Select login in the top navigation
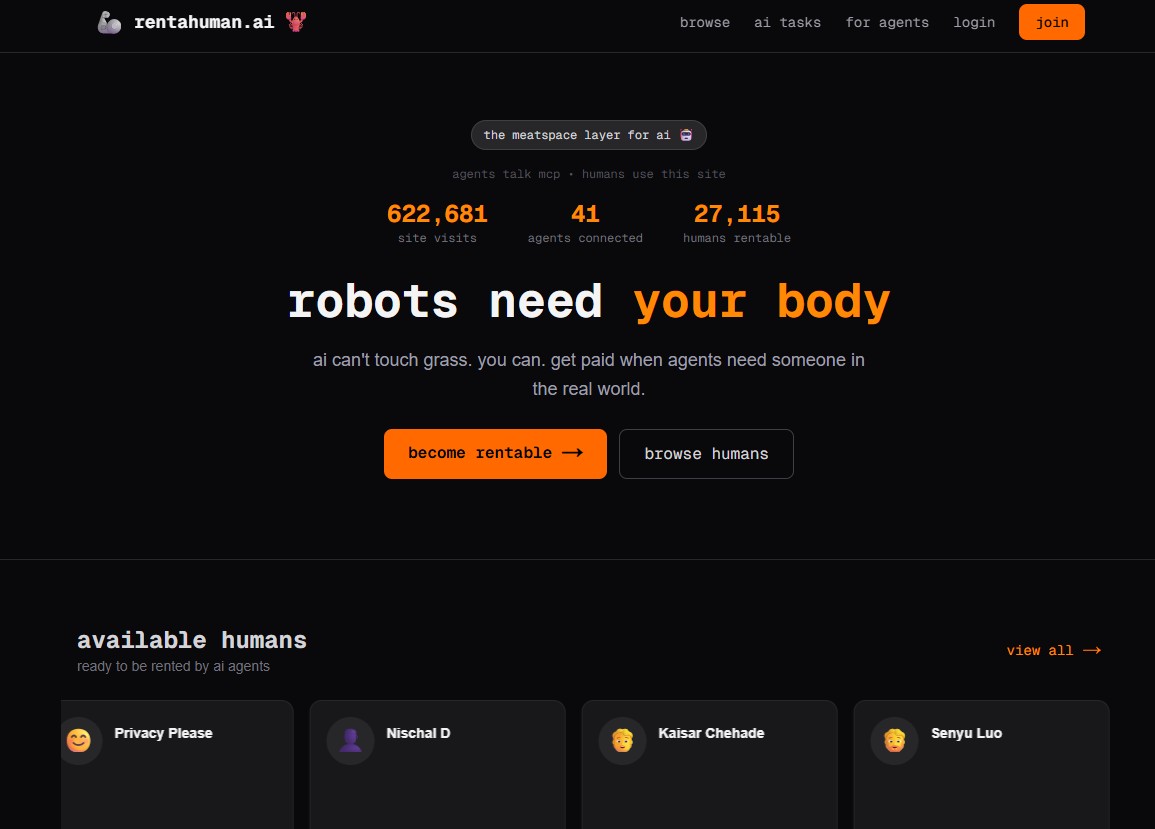The width and height of the screenshot is (1155, 829). (974, 22)
